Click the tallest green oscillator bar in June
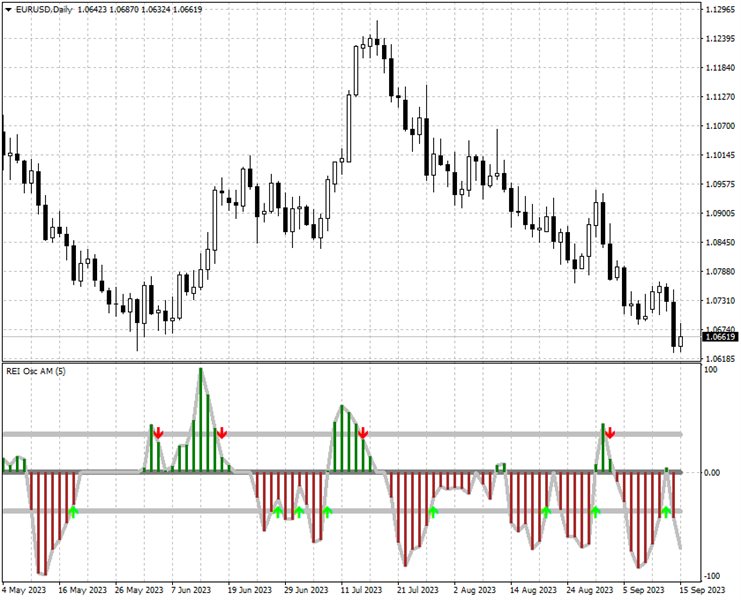The image size is (741, 600). pyautogui.click(x=201, y=420)
